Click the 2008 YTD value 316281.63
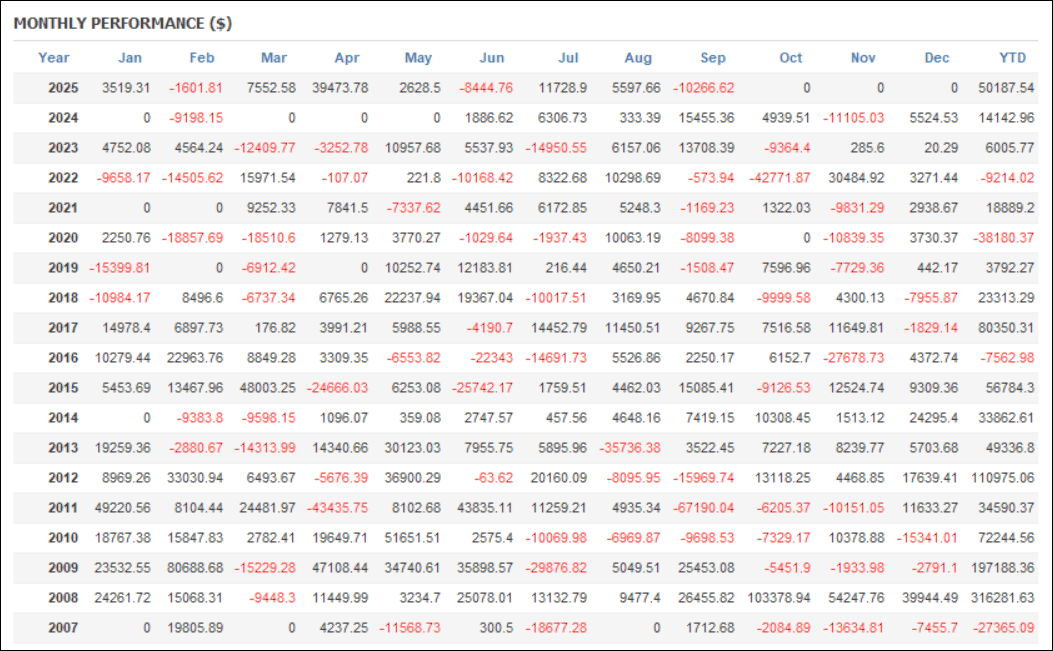 click(x=1003, y=600)
